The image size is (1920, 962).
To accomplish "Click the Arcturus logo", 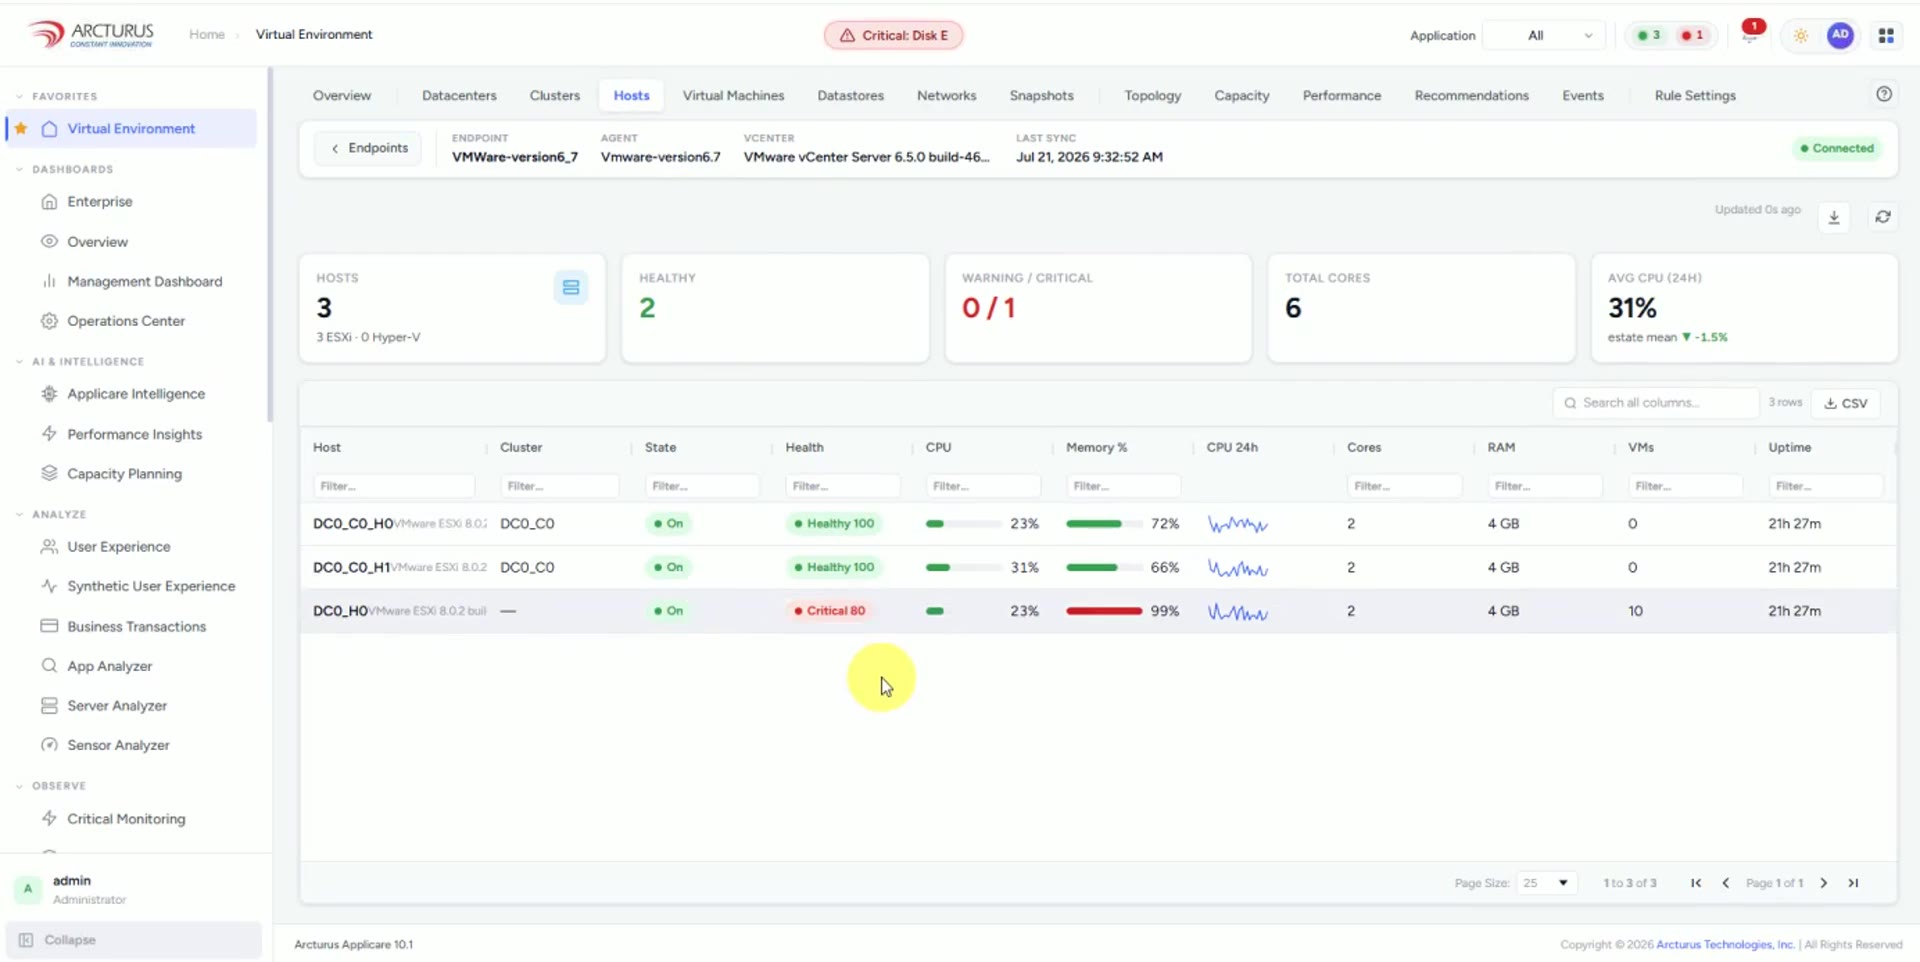I will click(91, 35).
